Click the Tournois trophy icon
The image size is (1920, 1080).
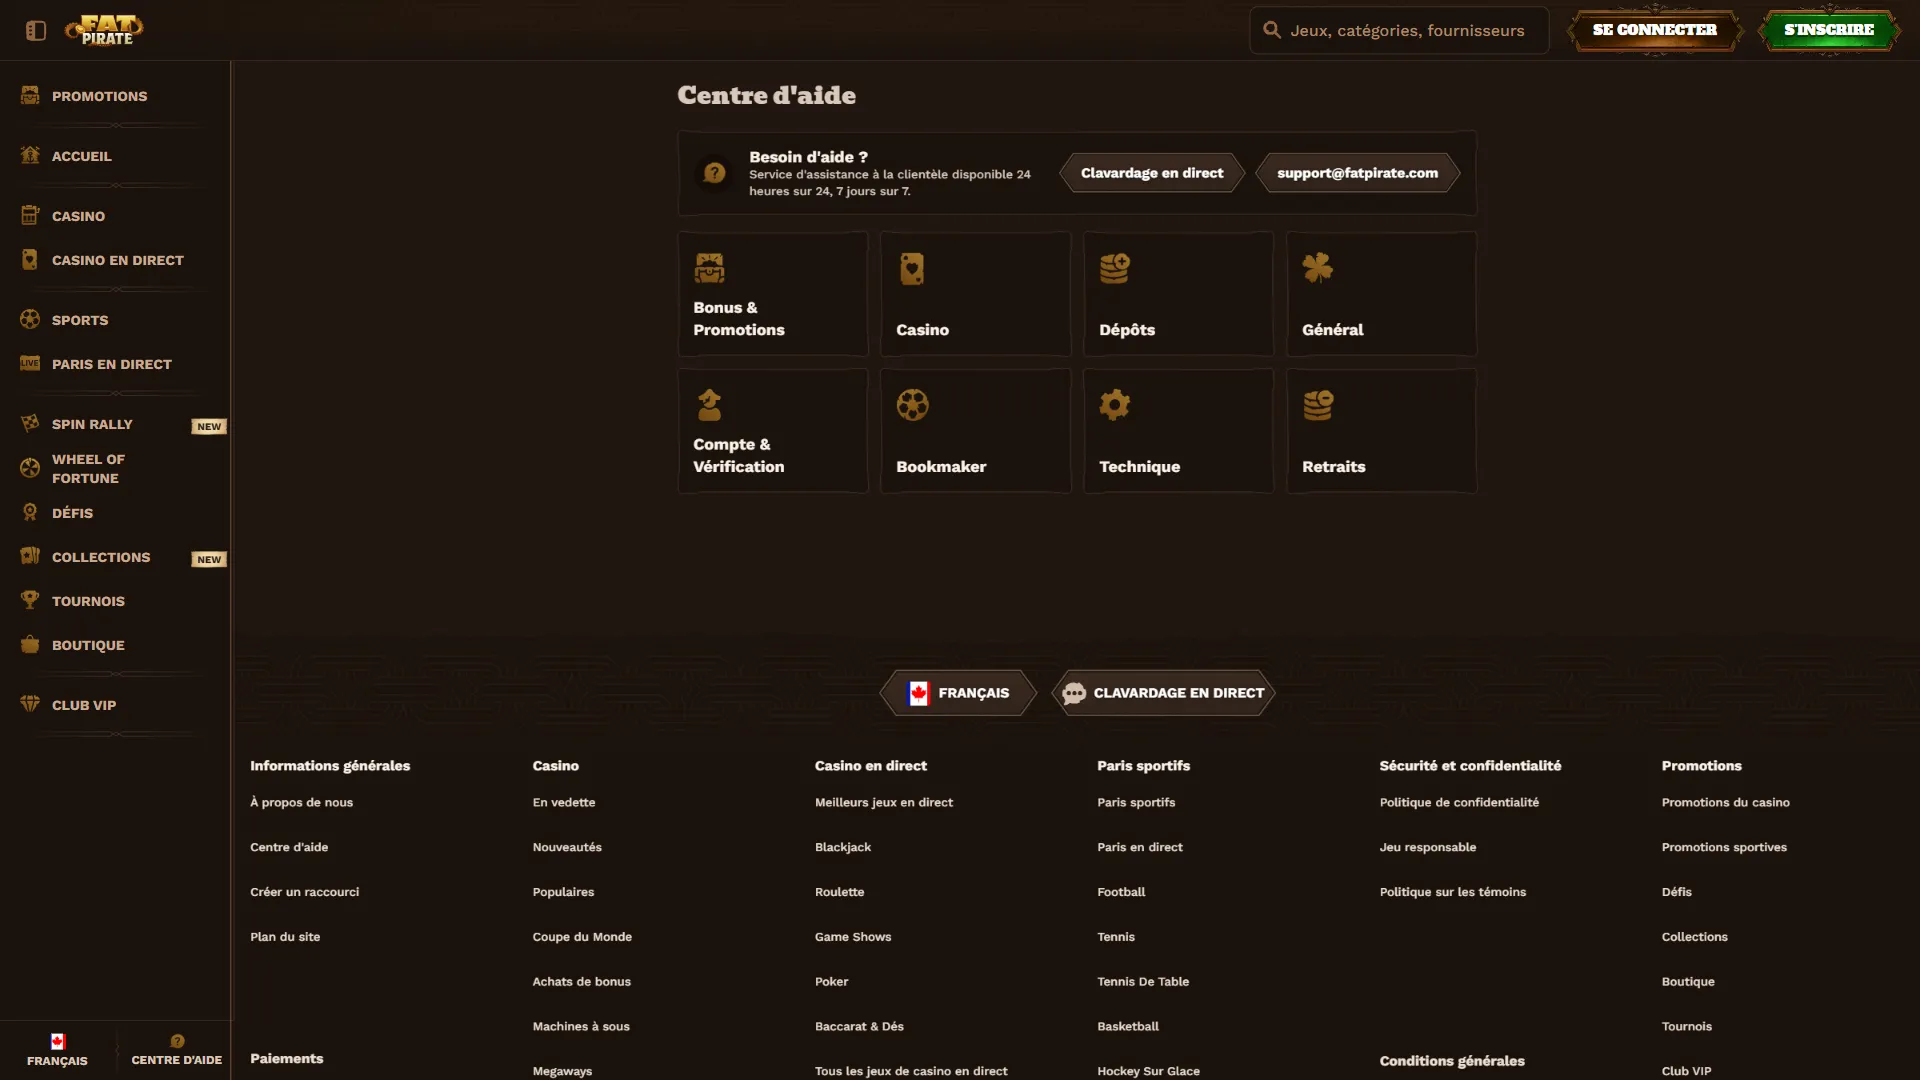click(x=30, y=600)
